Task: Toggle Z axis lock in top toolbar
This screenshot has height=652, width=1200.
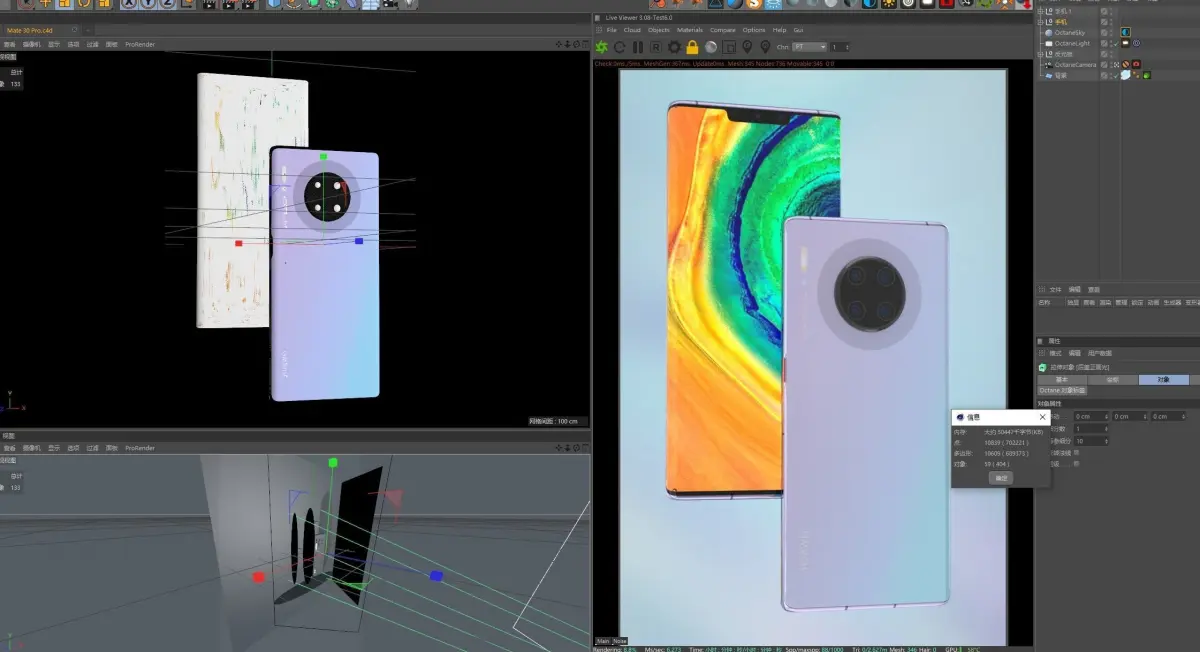Action: click(167, 3)
